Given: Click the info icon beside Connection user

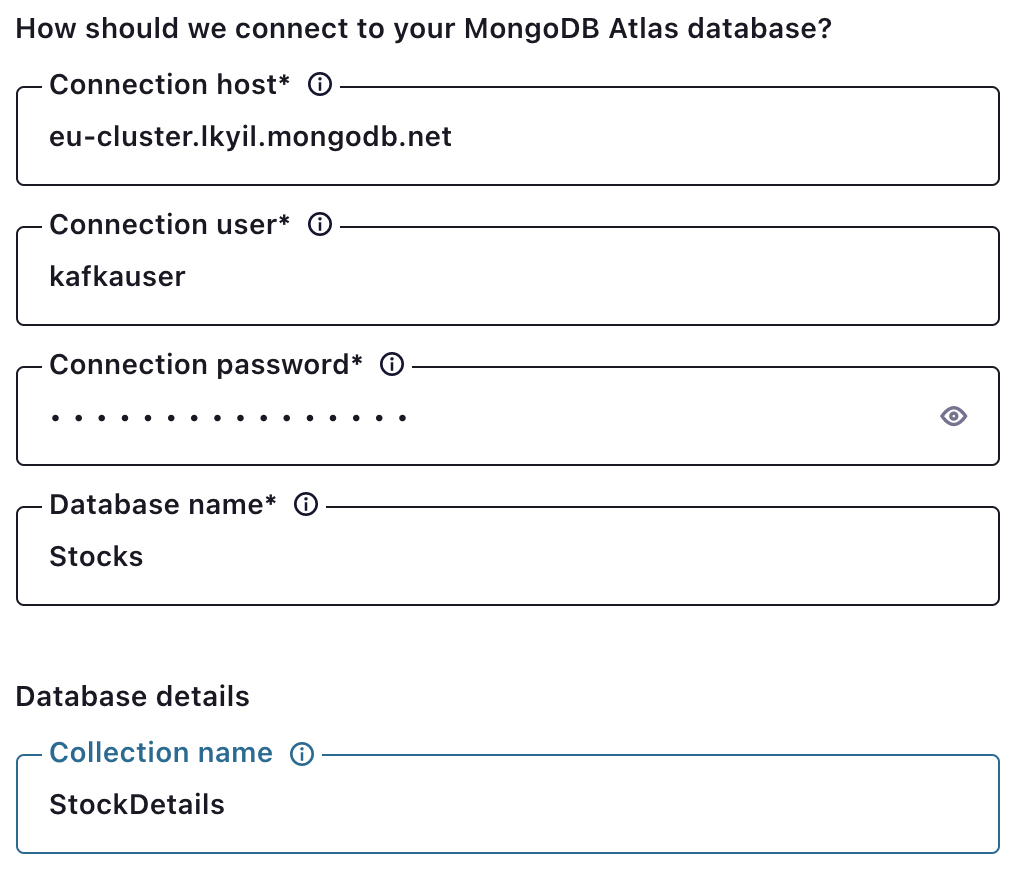Looking at the screenshot, I should coord(319,225).
